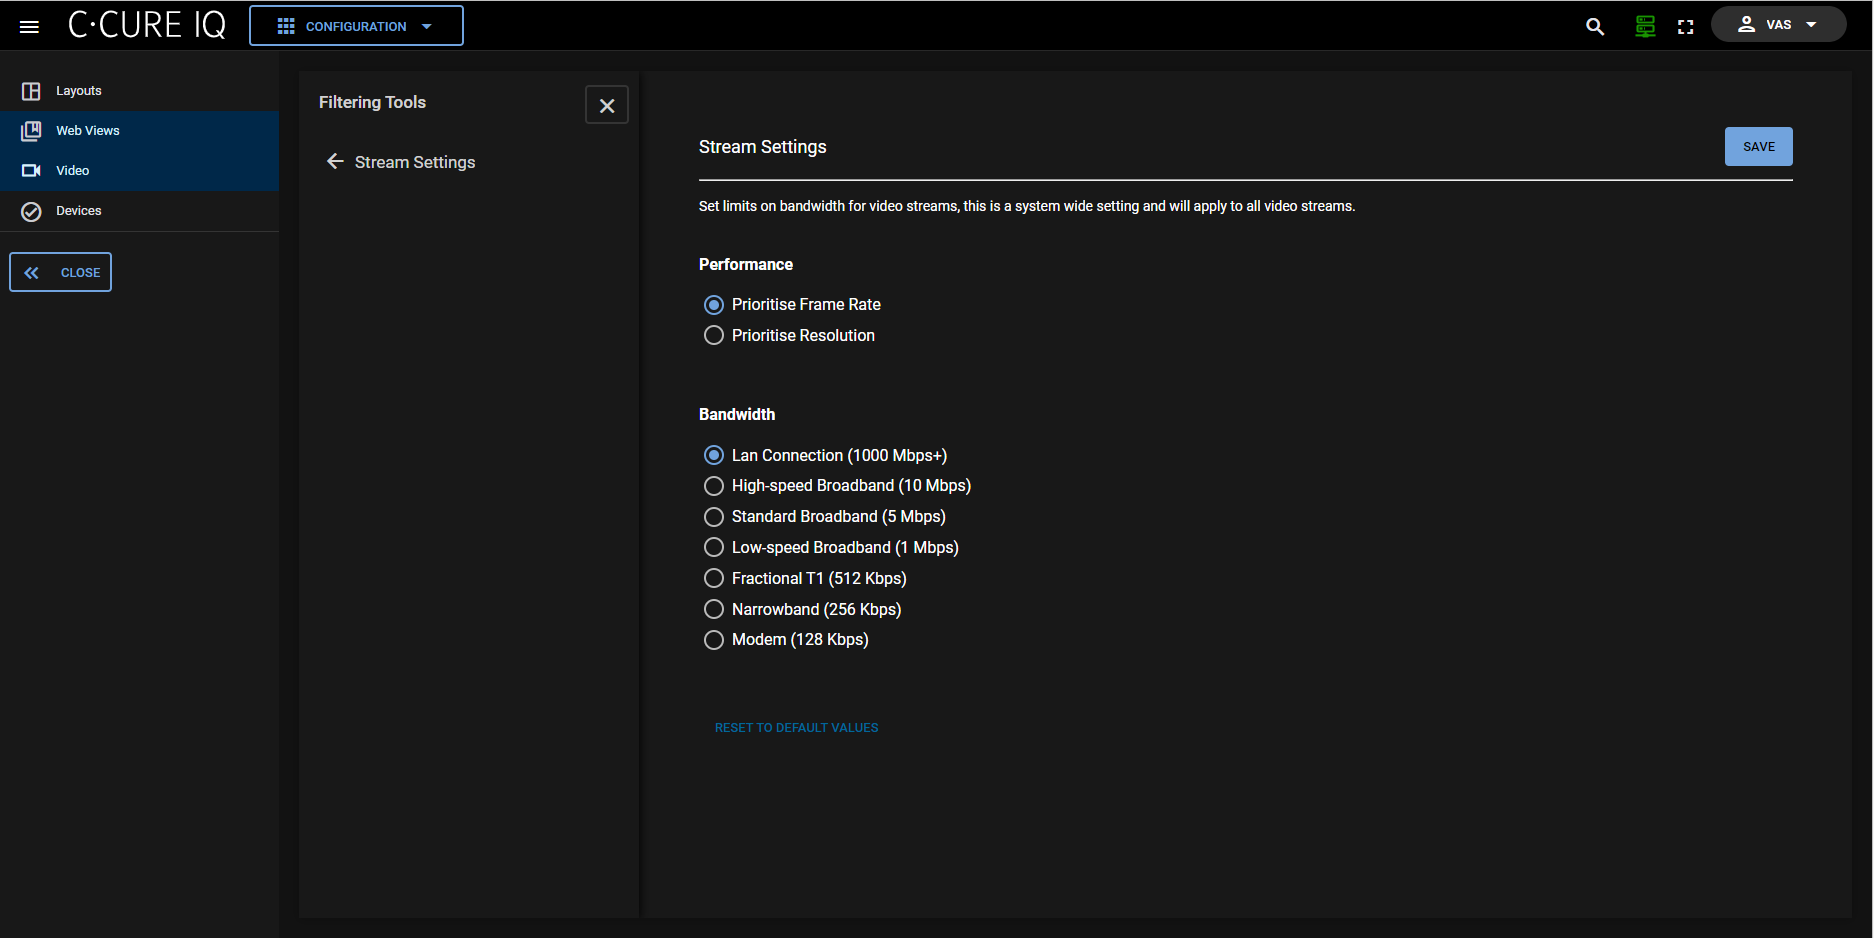Select Prioritise Resolution option

[x=714, y=336]
